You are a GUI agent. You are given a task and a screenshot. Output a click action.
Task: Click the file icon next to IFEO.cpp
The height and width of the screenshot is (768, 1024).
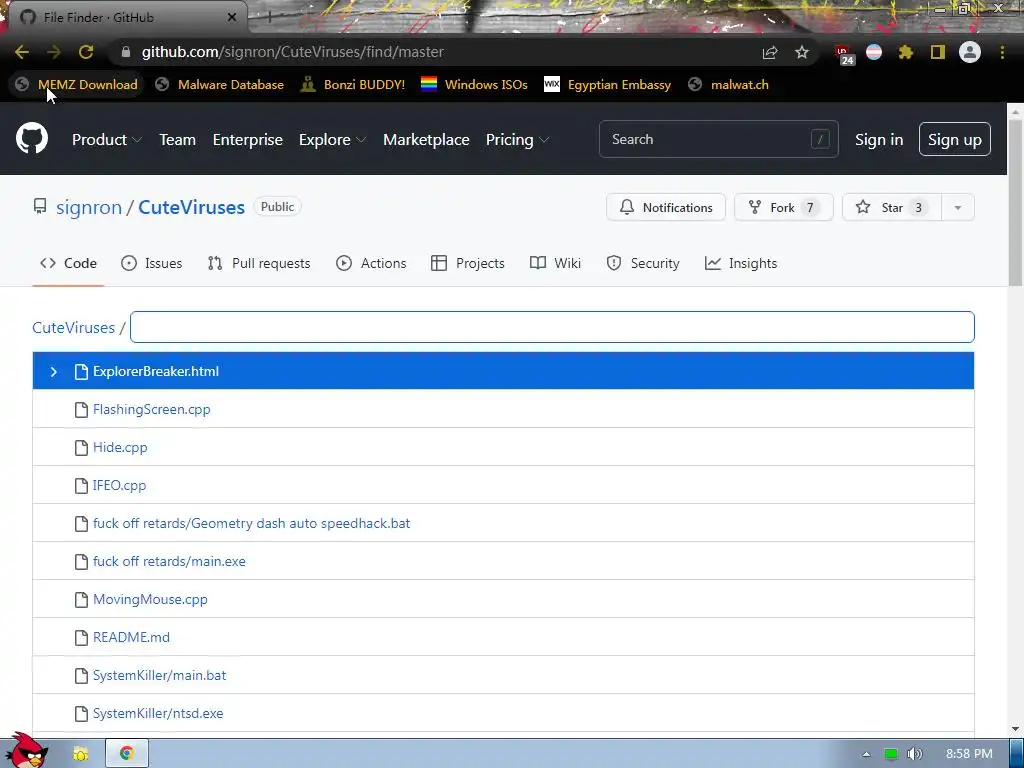[81, 485]
